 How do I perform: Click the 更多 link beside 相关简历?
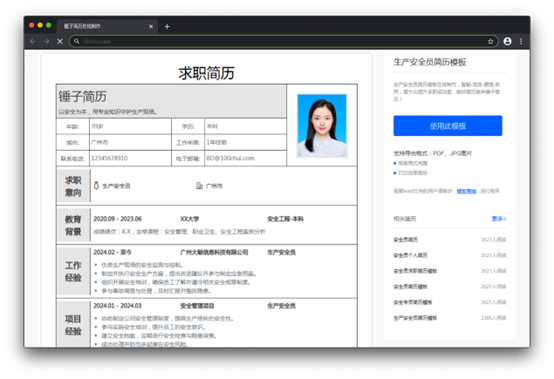point(499,219)
